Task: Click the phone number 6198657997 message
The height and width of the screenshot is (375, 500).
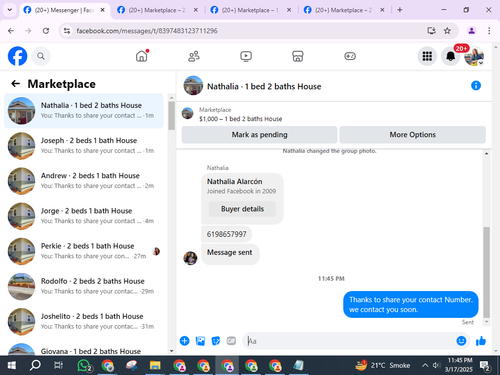Action: click(x=227, y=234)
